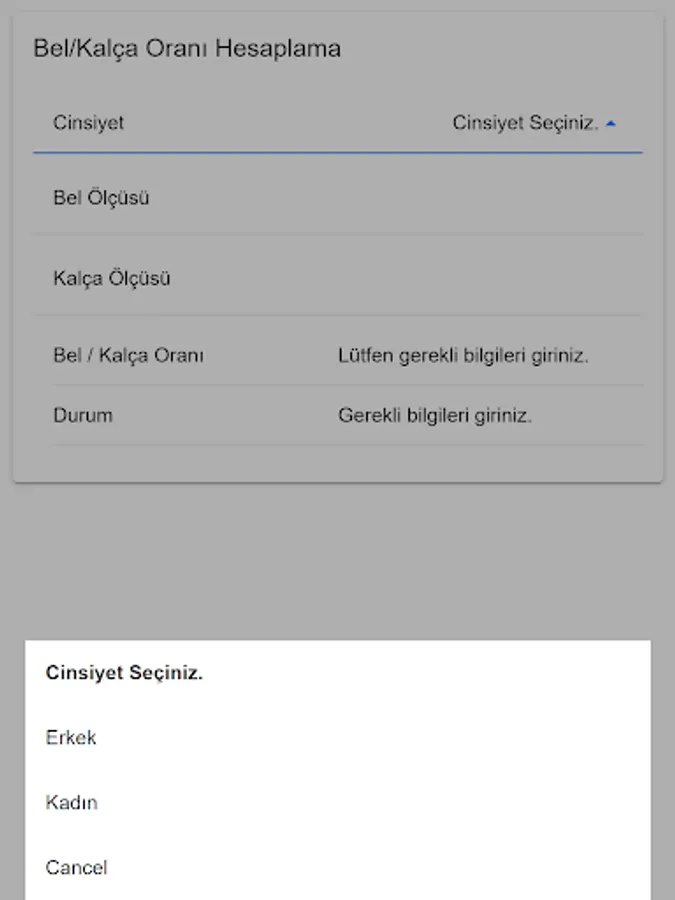The height and width of the screenshot is (900, 675).
Task: Click the 'Lütfen gerekli bilgileri giriniz.' result text
Action: click(463, 355)
